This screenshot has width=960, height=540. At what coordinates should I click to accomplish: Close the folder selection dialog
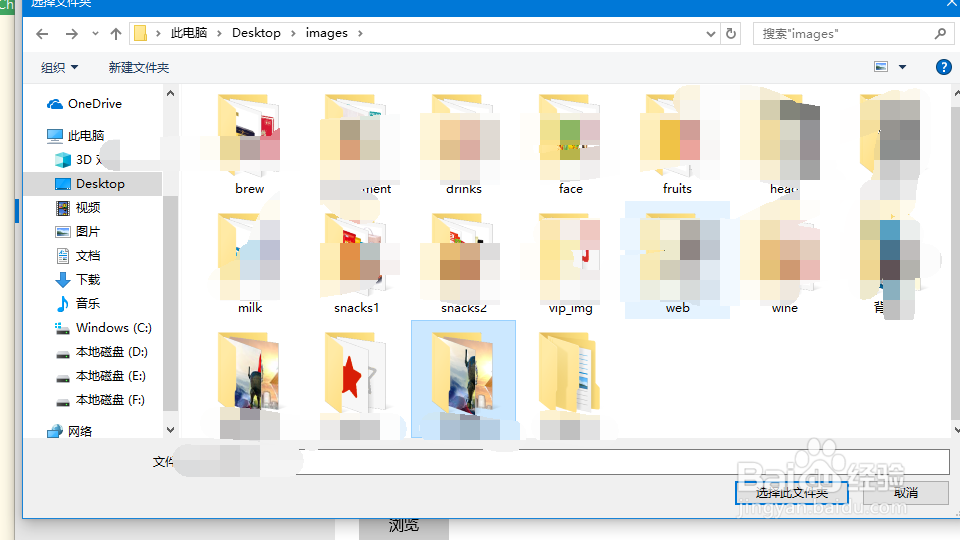click(950, 3)
